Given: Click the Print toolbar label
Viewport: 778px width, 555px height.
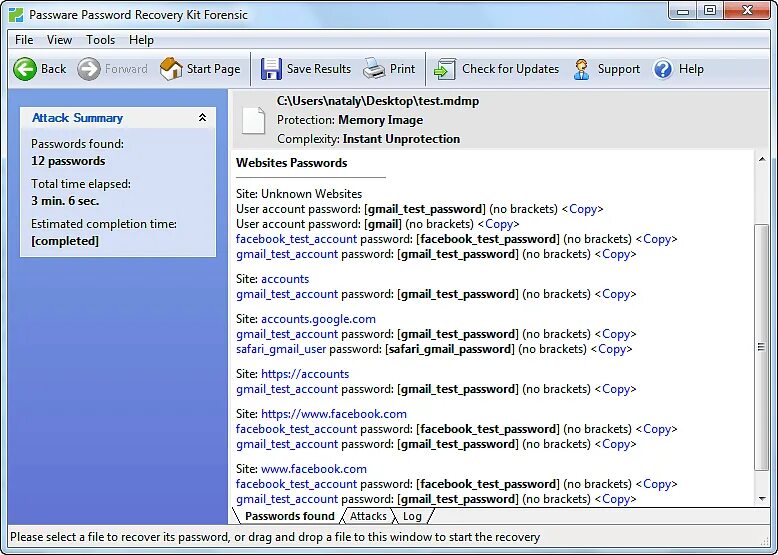Looking at the screenshot, I should coord(402,69).
